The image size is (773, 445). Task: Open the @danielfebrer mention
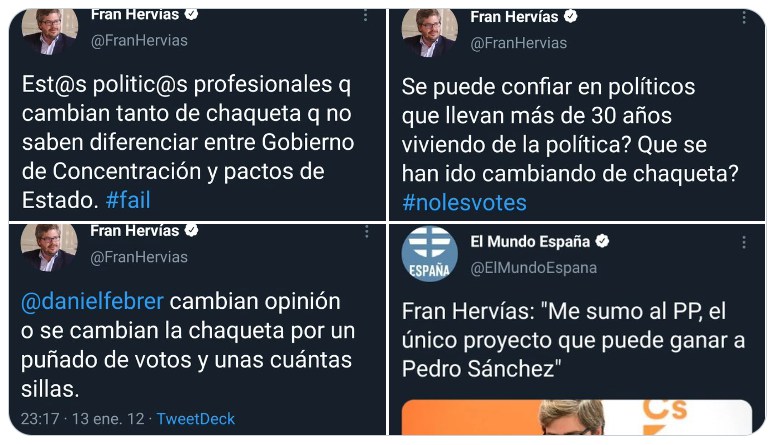coord(92,301)
